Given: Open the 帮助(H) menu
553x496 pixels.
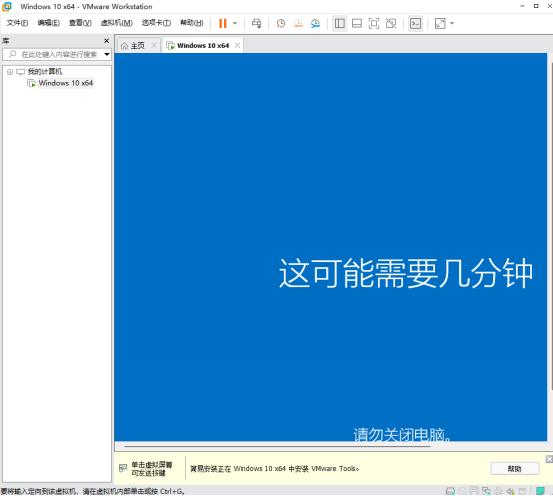Looking at the screenshot, I should pos(192,23).
